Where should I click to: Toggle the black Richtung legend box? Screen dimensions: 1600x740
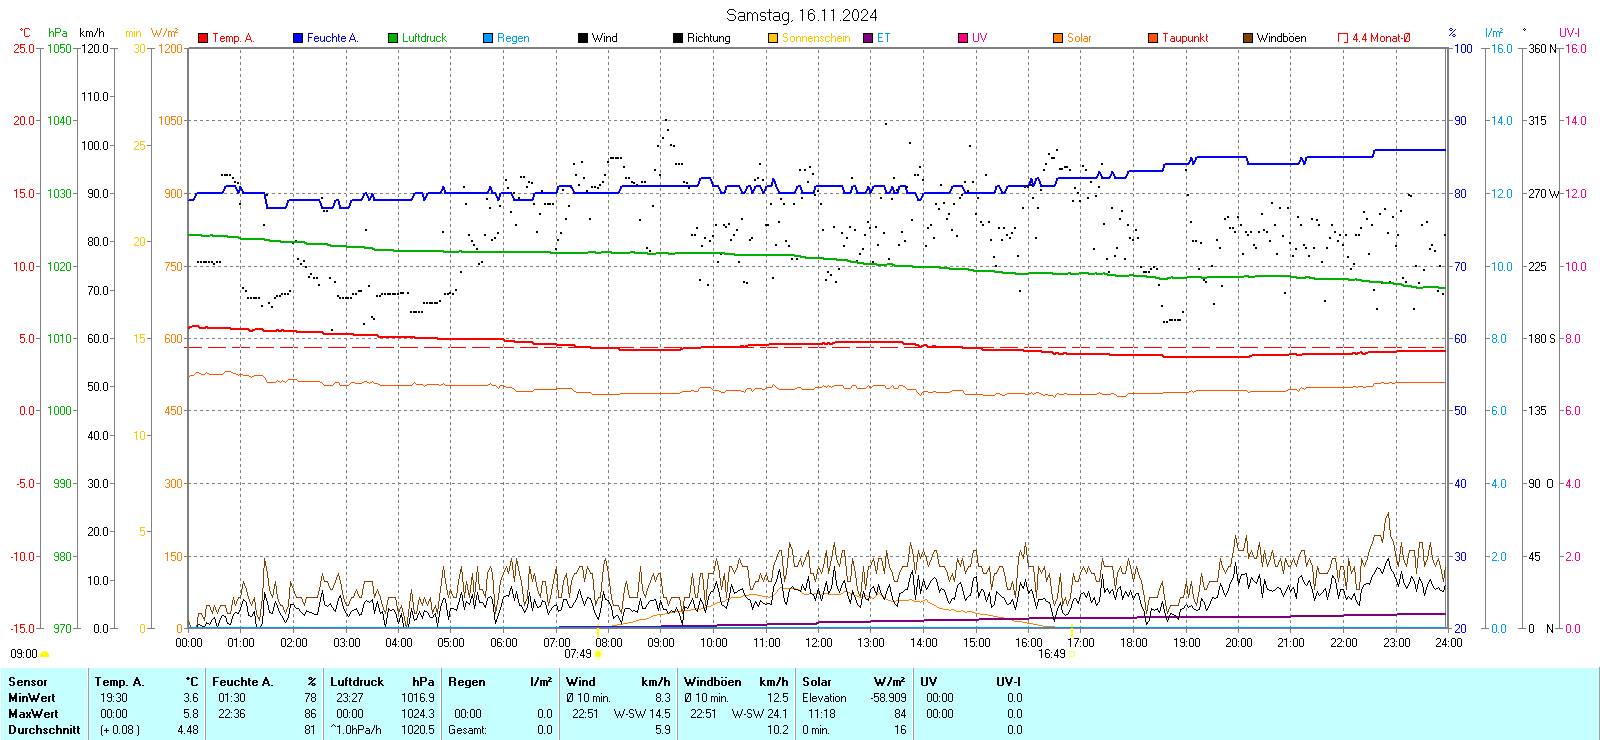tap(678, 38)
